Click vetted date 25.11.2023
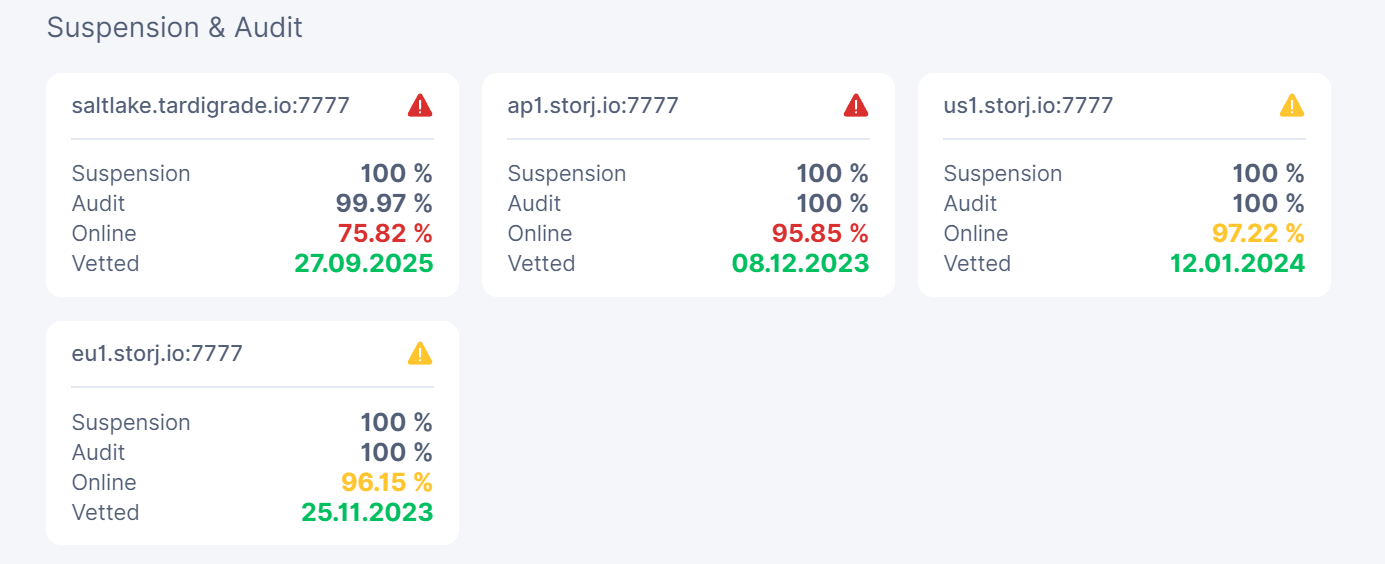1385x564 pixels. coord(367,512)
